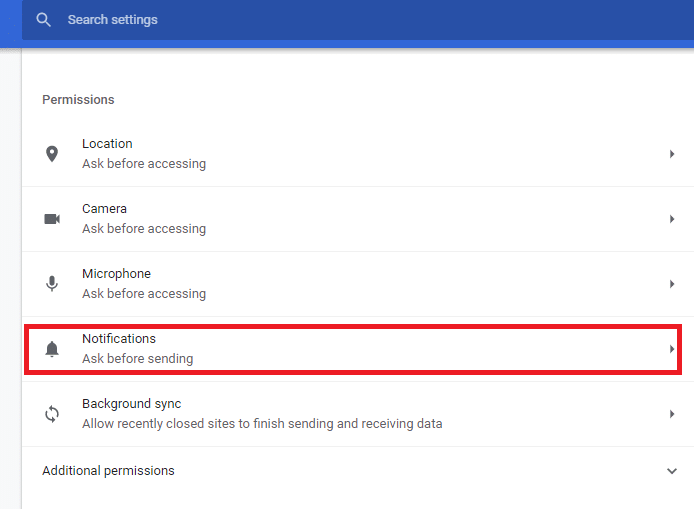Select the Camera permission label

point(104,209)
